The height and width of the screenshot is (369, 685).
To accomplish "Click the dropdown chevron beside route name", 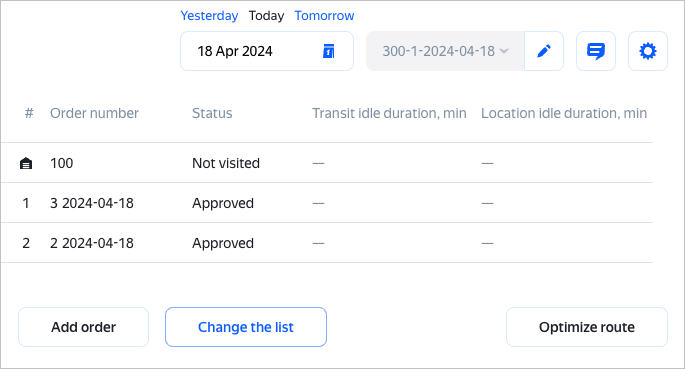I will (504, 51).
